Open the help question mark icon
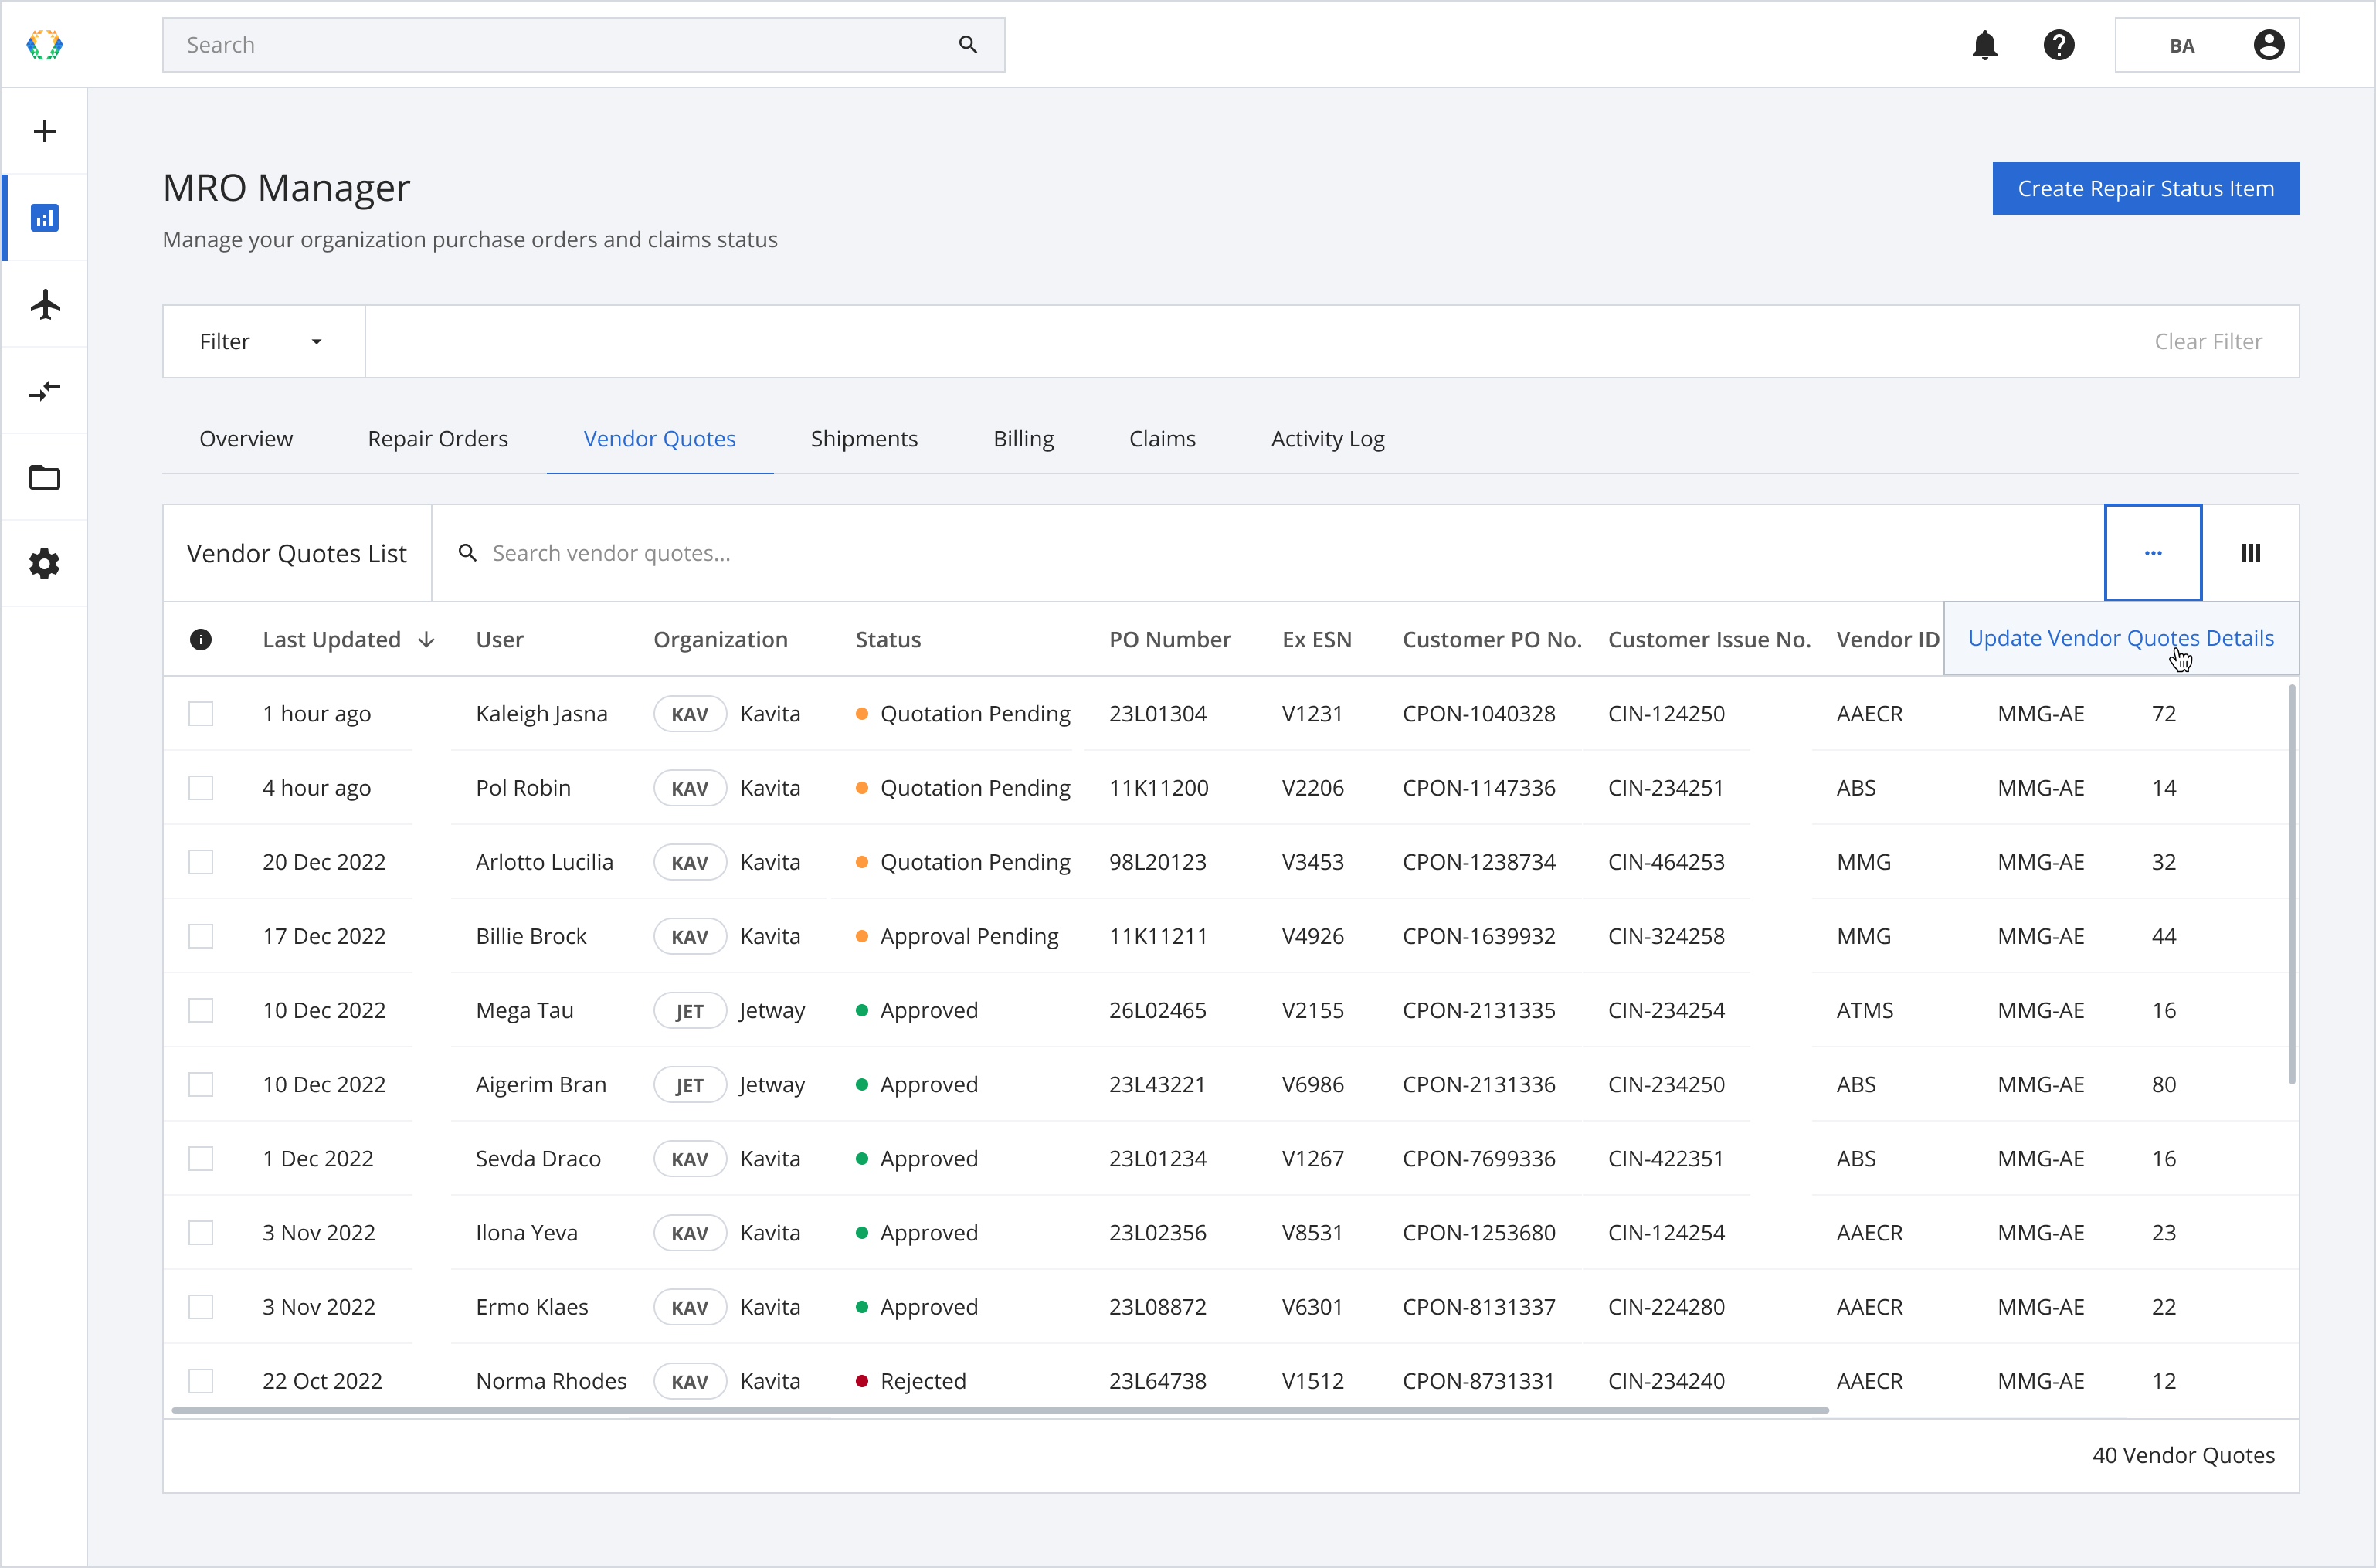Viewport: 2376px width, 1568px height. [x=2058, y=45]
